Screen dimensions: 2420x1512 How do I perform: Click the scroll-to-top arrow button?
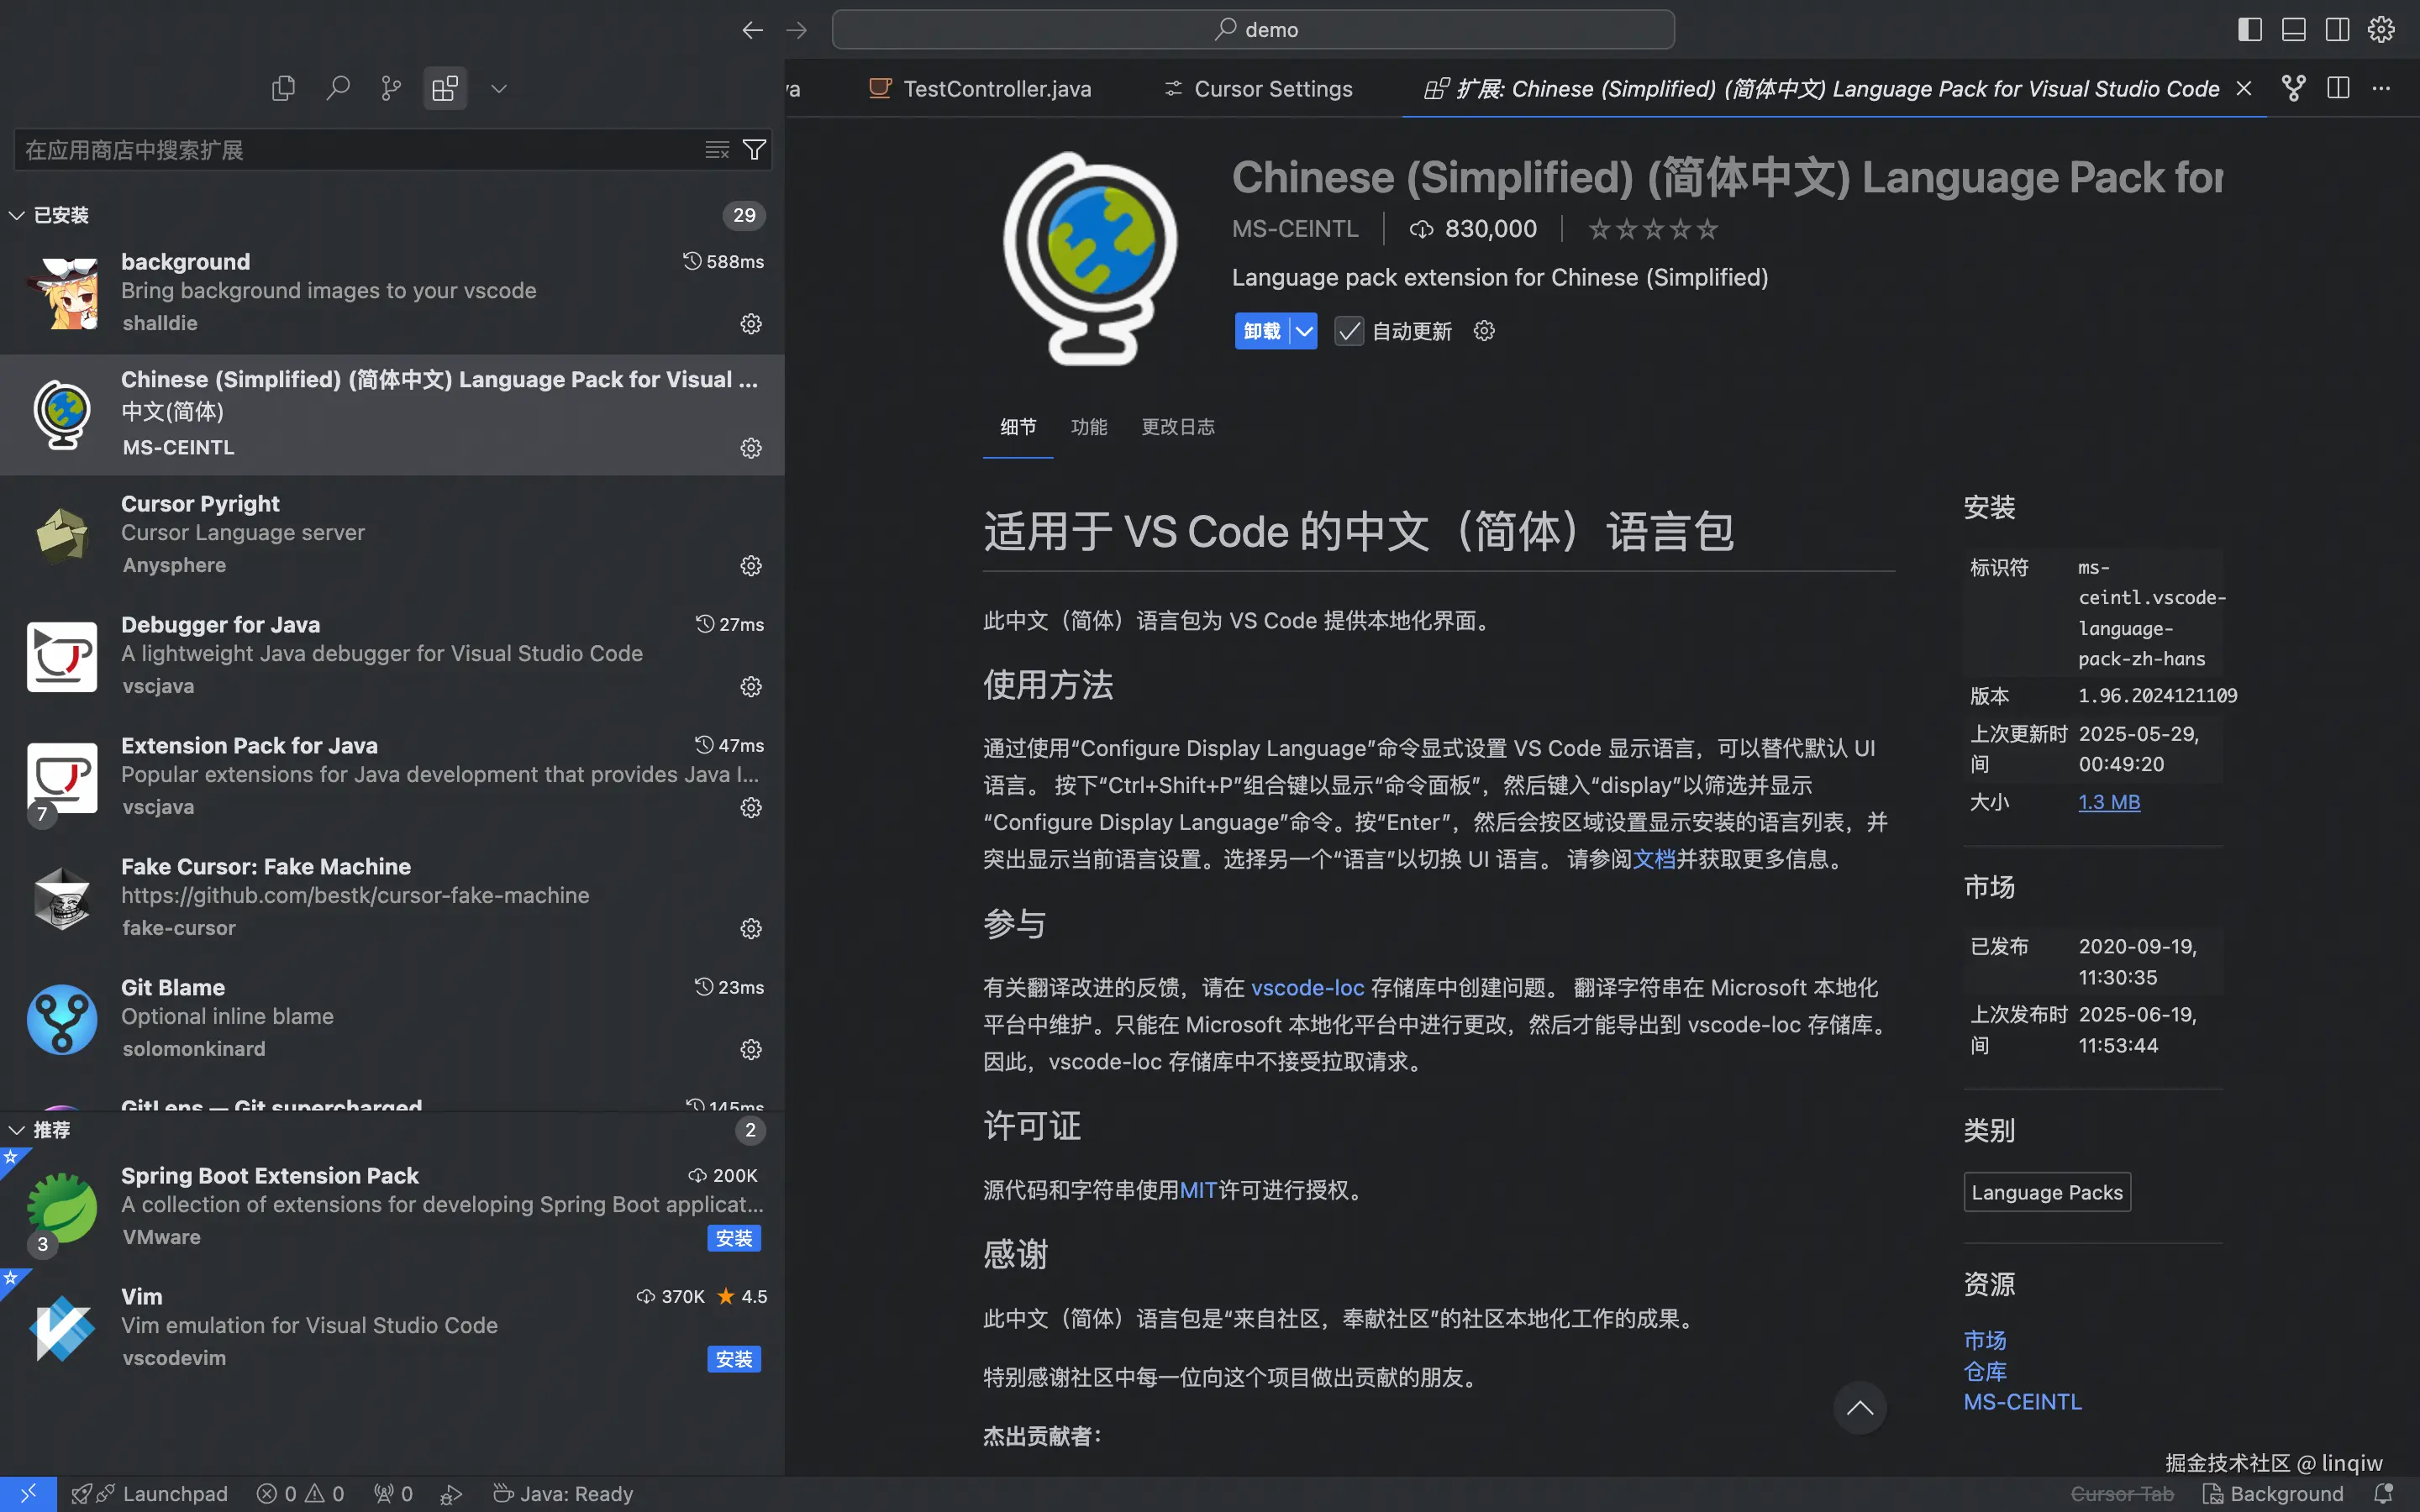1859,1408
